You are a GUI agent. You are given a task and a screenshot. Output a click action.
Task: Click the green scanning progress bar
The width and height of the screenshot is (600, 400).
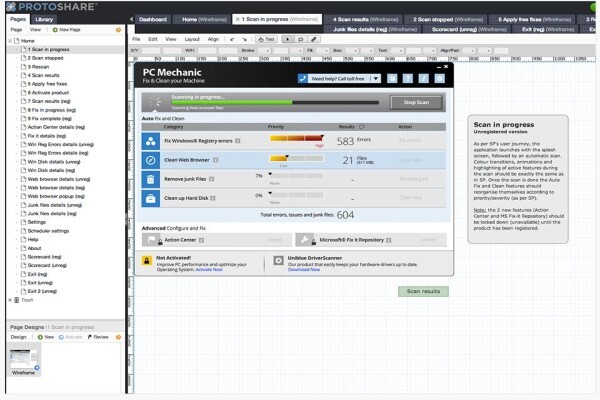pyautogui.click(x=275, y=102)
